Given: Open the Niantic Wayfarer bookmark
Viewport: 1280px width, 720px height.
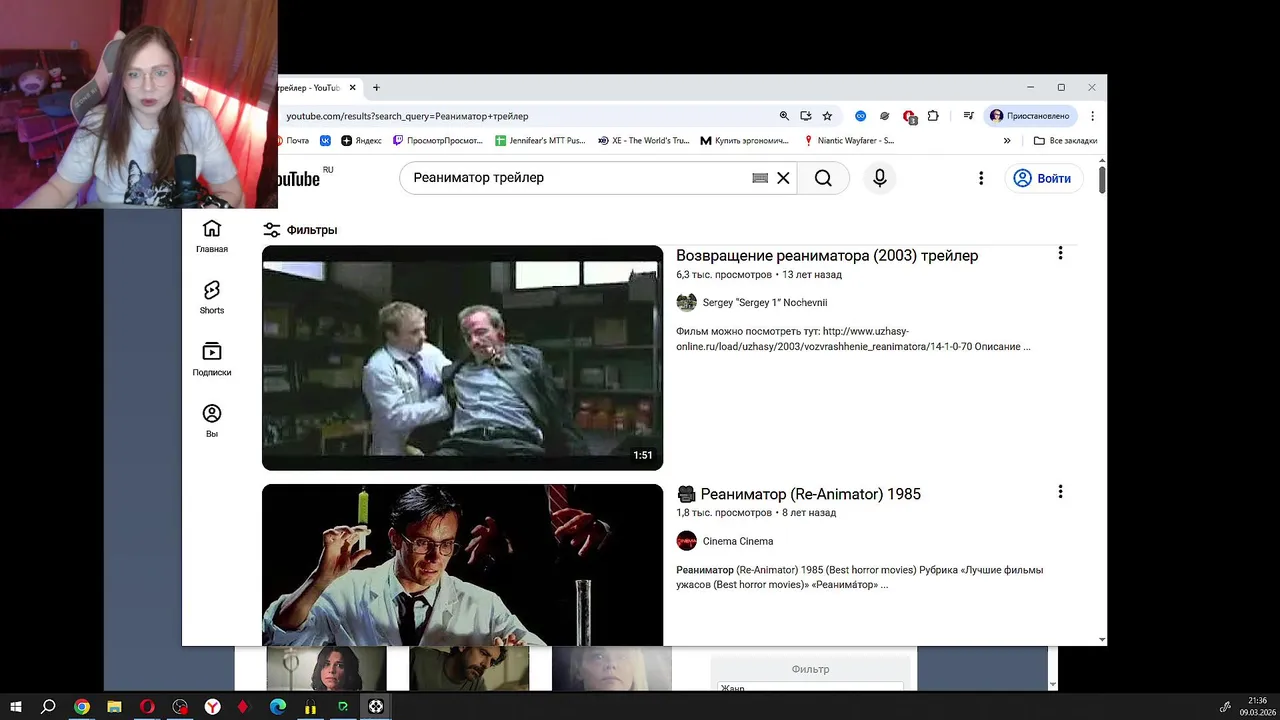Looking at the screenshot, I should (849, 141).
